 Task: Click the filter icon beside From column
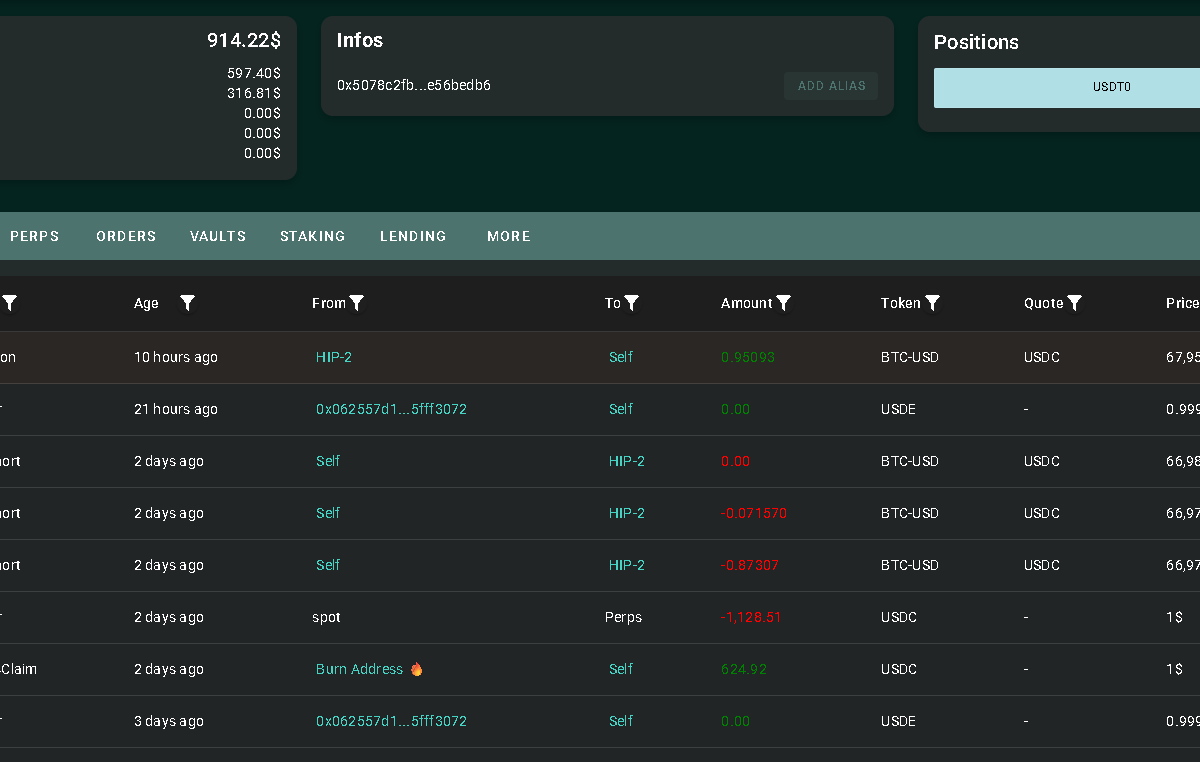click(x=356, y=303)
